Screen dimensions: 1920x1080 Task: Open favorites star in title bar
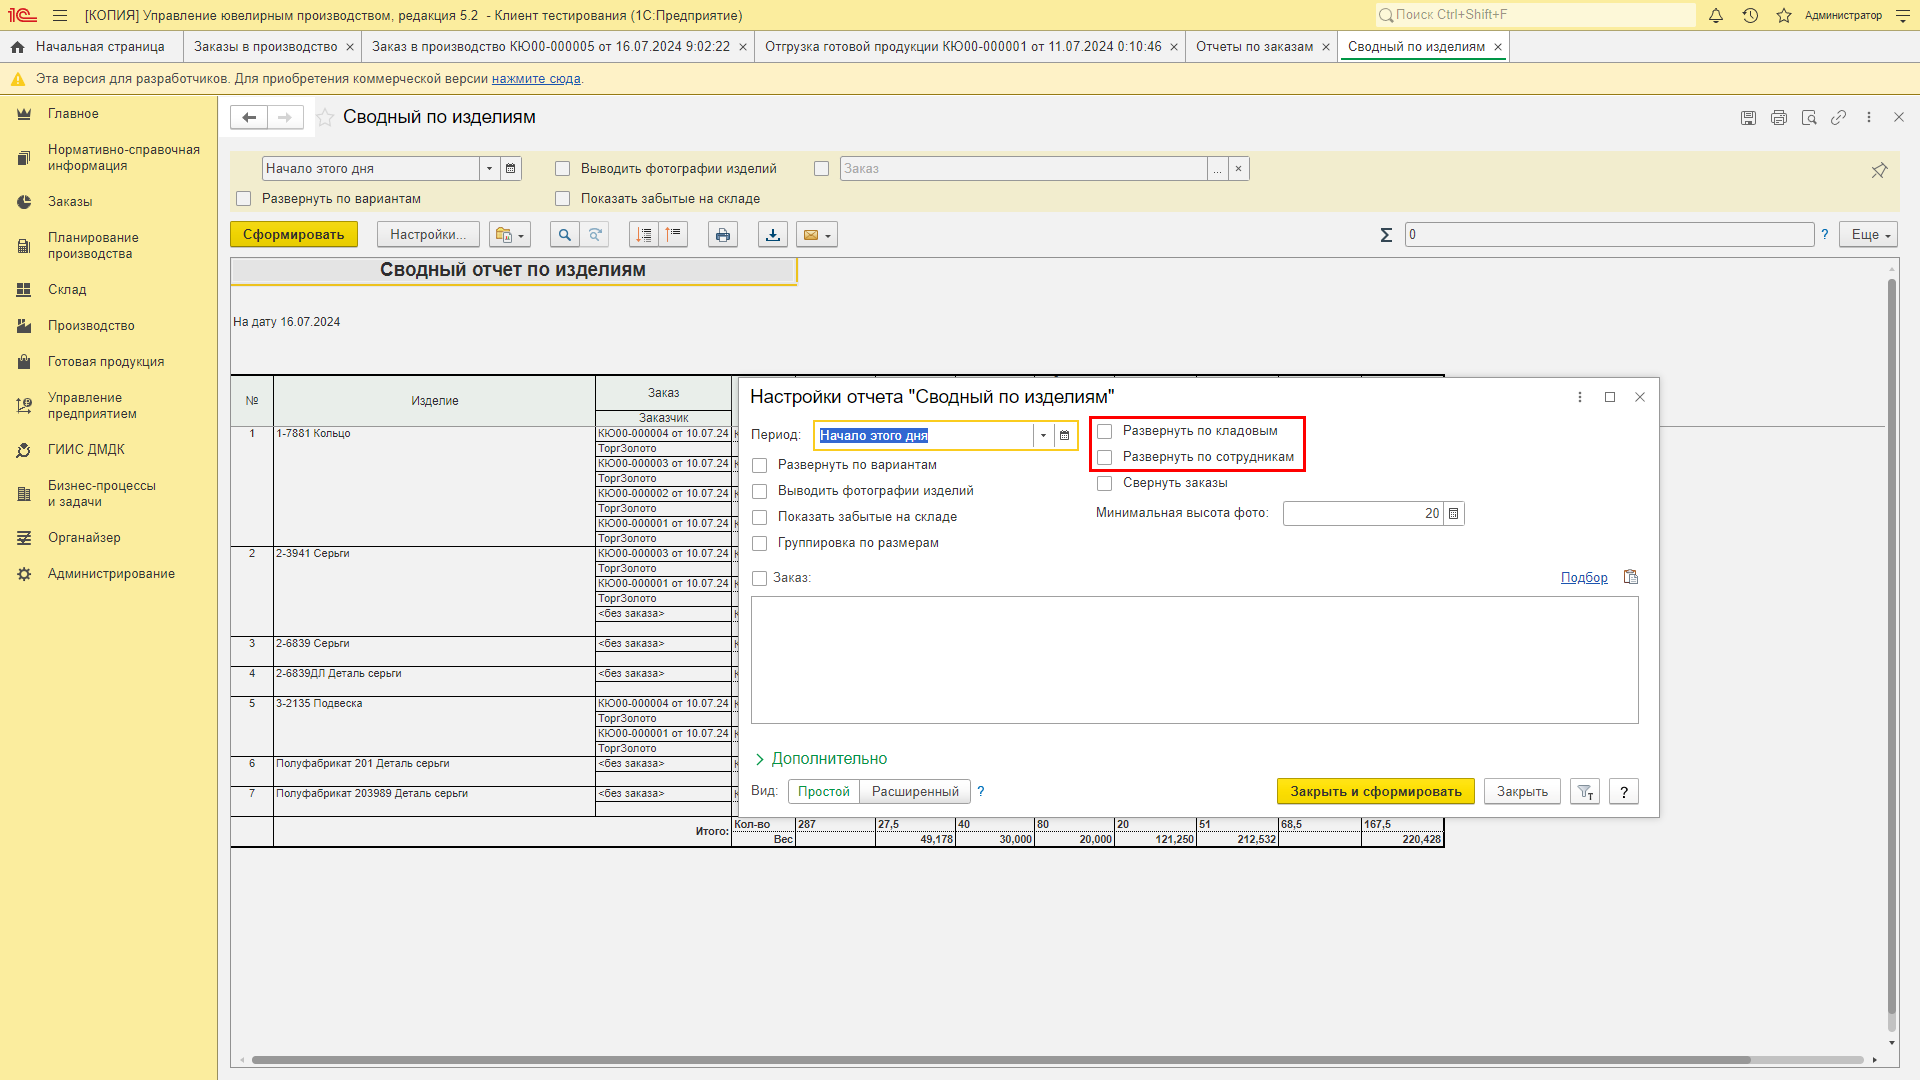point(1784,15)
